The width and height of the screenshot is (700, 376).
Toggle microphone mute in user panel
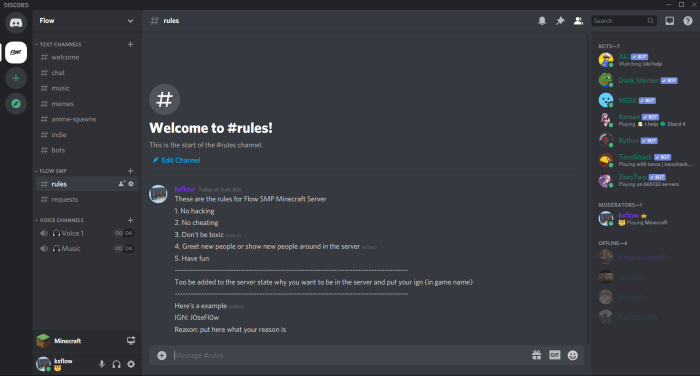point(102,364)
